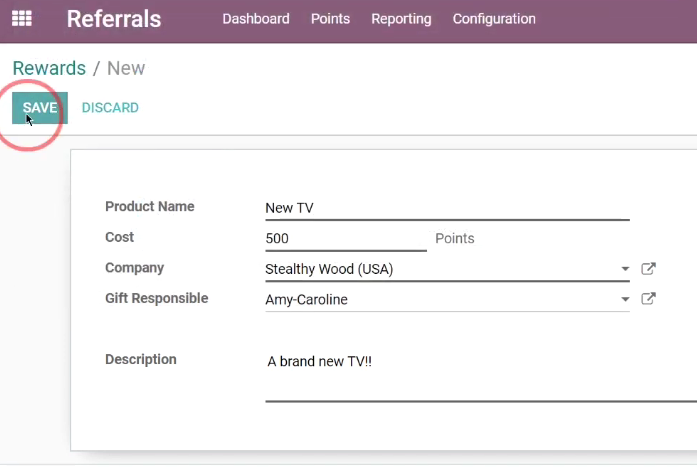Click the Points unit label

pos(455,239)
